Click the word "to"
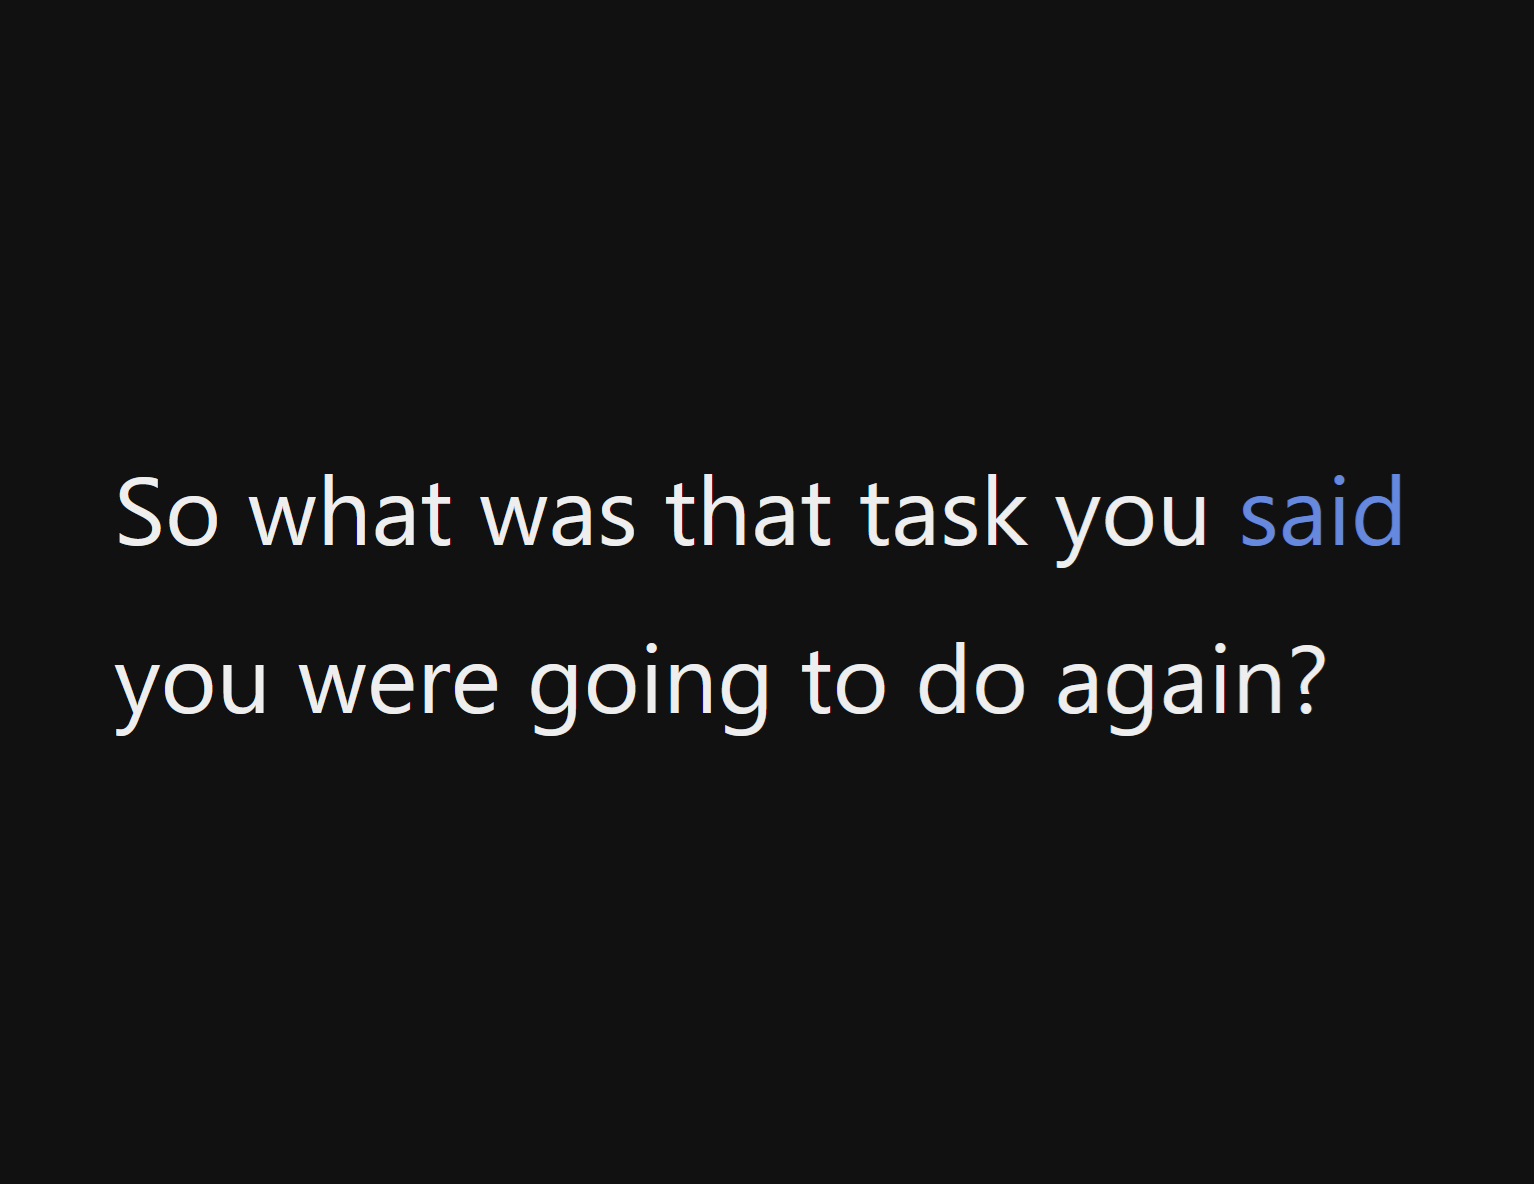The width and height of the screenshot is (1534, 1184). point(843,684)
